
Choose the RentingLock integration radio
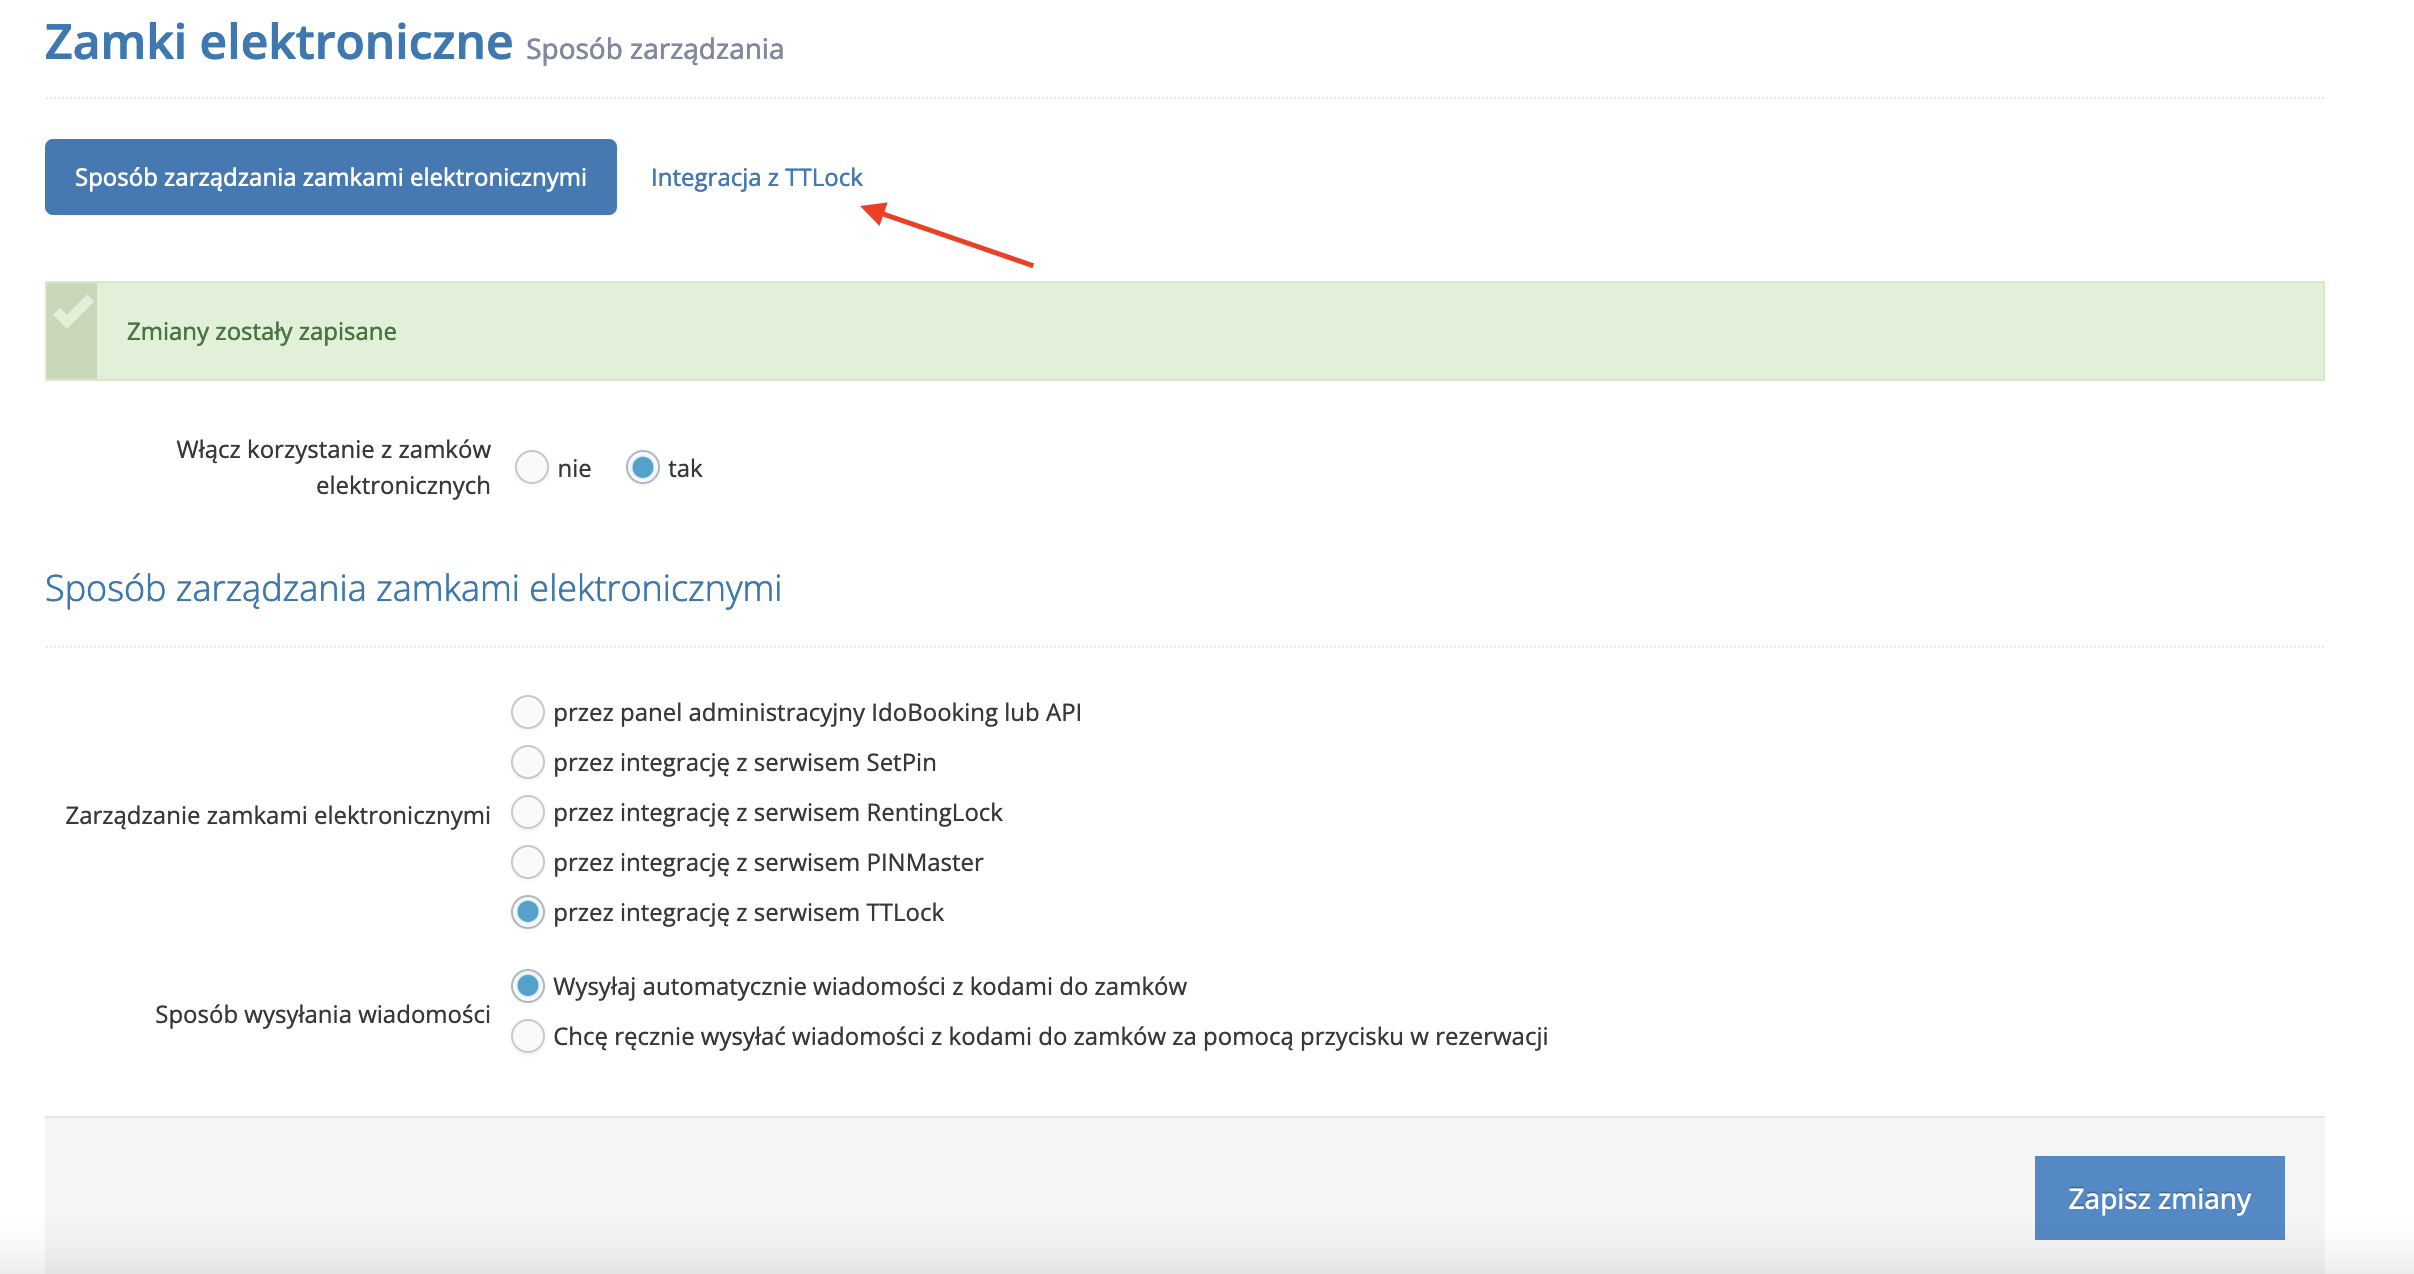[528, 813]
